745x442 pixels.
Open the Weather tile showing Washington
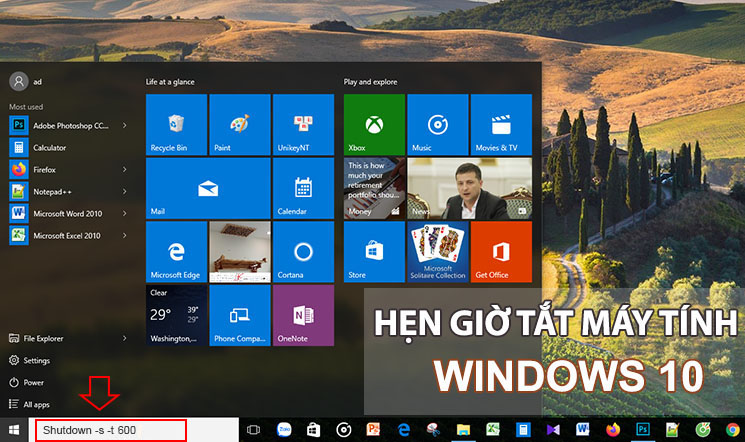pyautogui.click(x=176, y=313)
